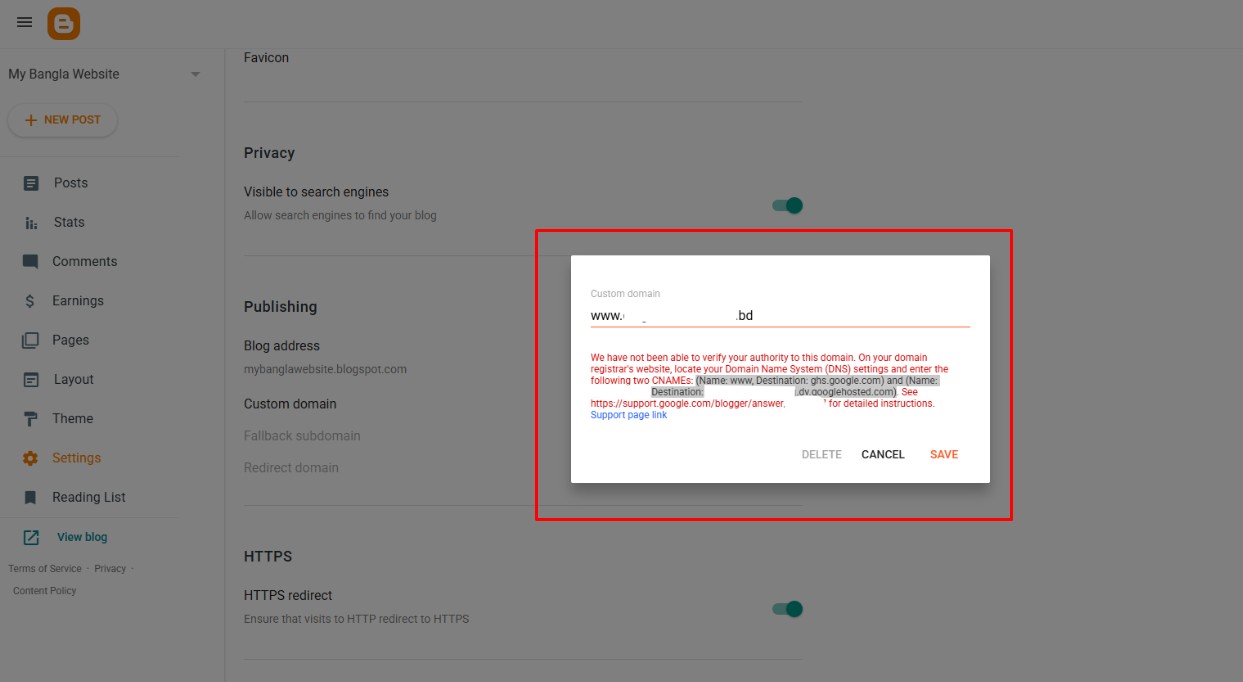
Task: Click the HTTPS redirect setting label
Action: click(x=288, y=595)
